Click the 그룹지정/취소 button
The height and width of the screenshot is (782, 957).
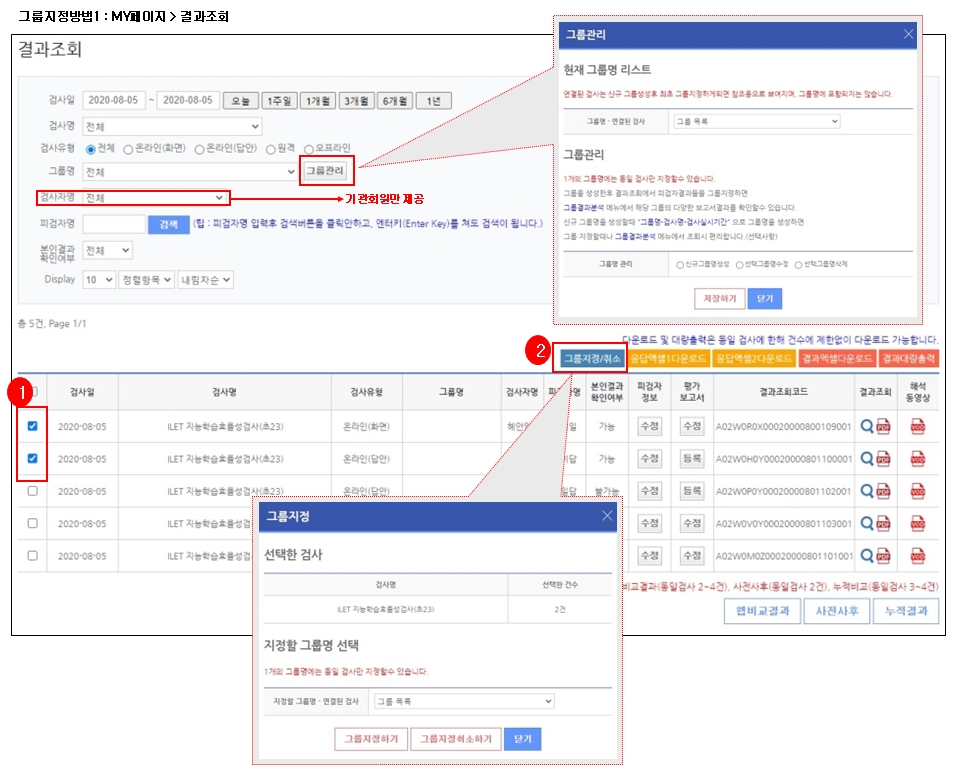[591, 357]
